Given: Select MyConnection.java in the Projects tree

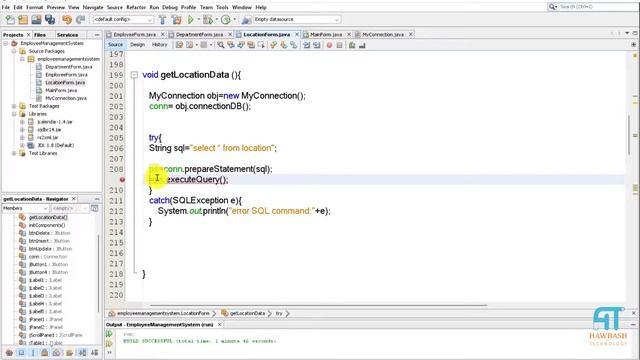Looking at the screenshot, I should pos(66,98).
